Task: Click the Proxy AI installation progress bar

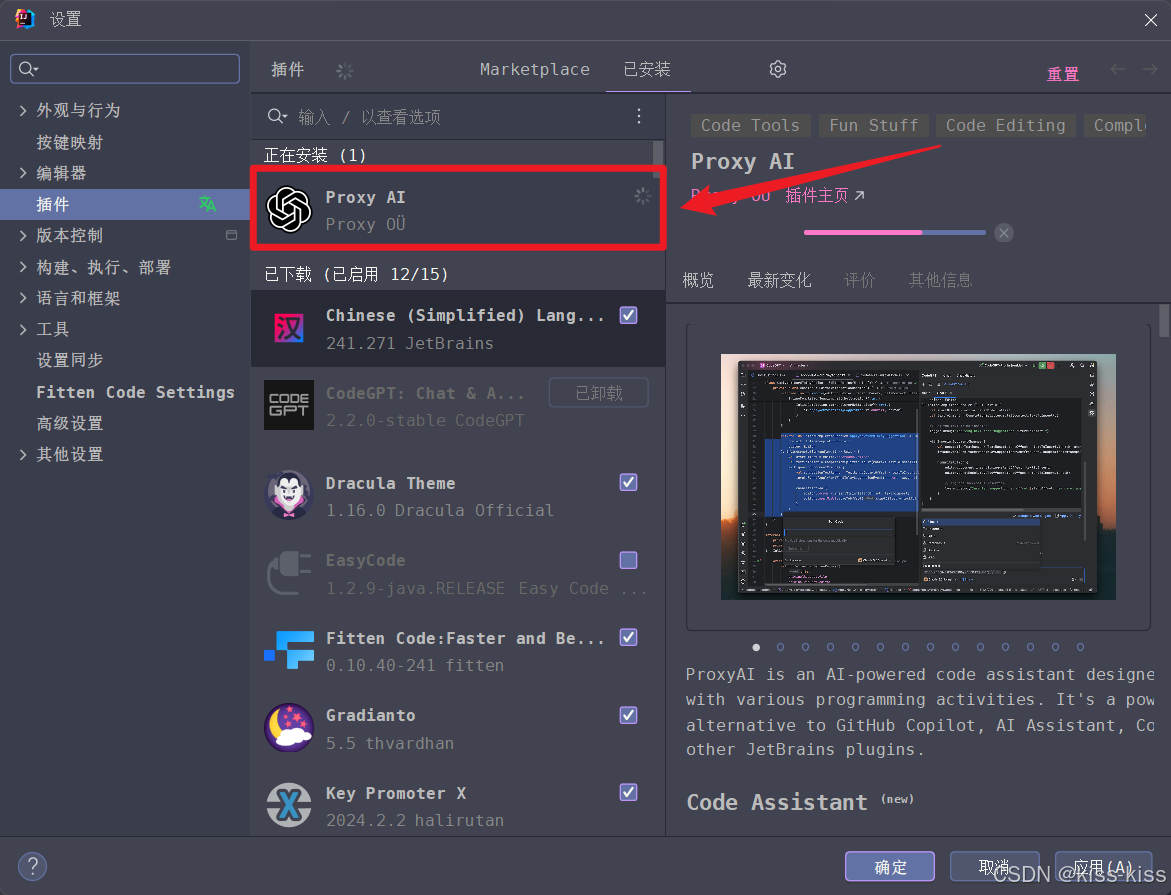Action: pyautogui.click(x=895, y=232)
